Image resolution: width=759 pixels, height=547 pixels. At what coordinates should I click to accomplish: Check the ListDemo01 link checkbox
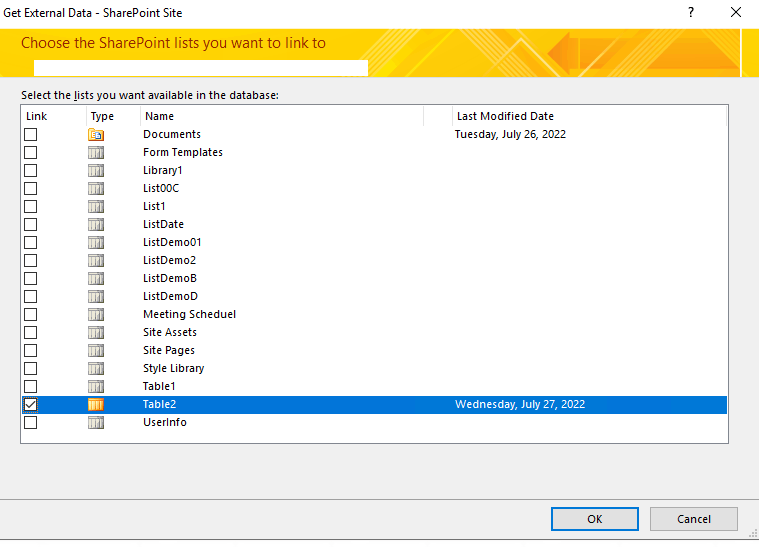point(30,243)
